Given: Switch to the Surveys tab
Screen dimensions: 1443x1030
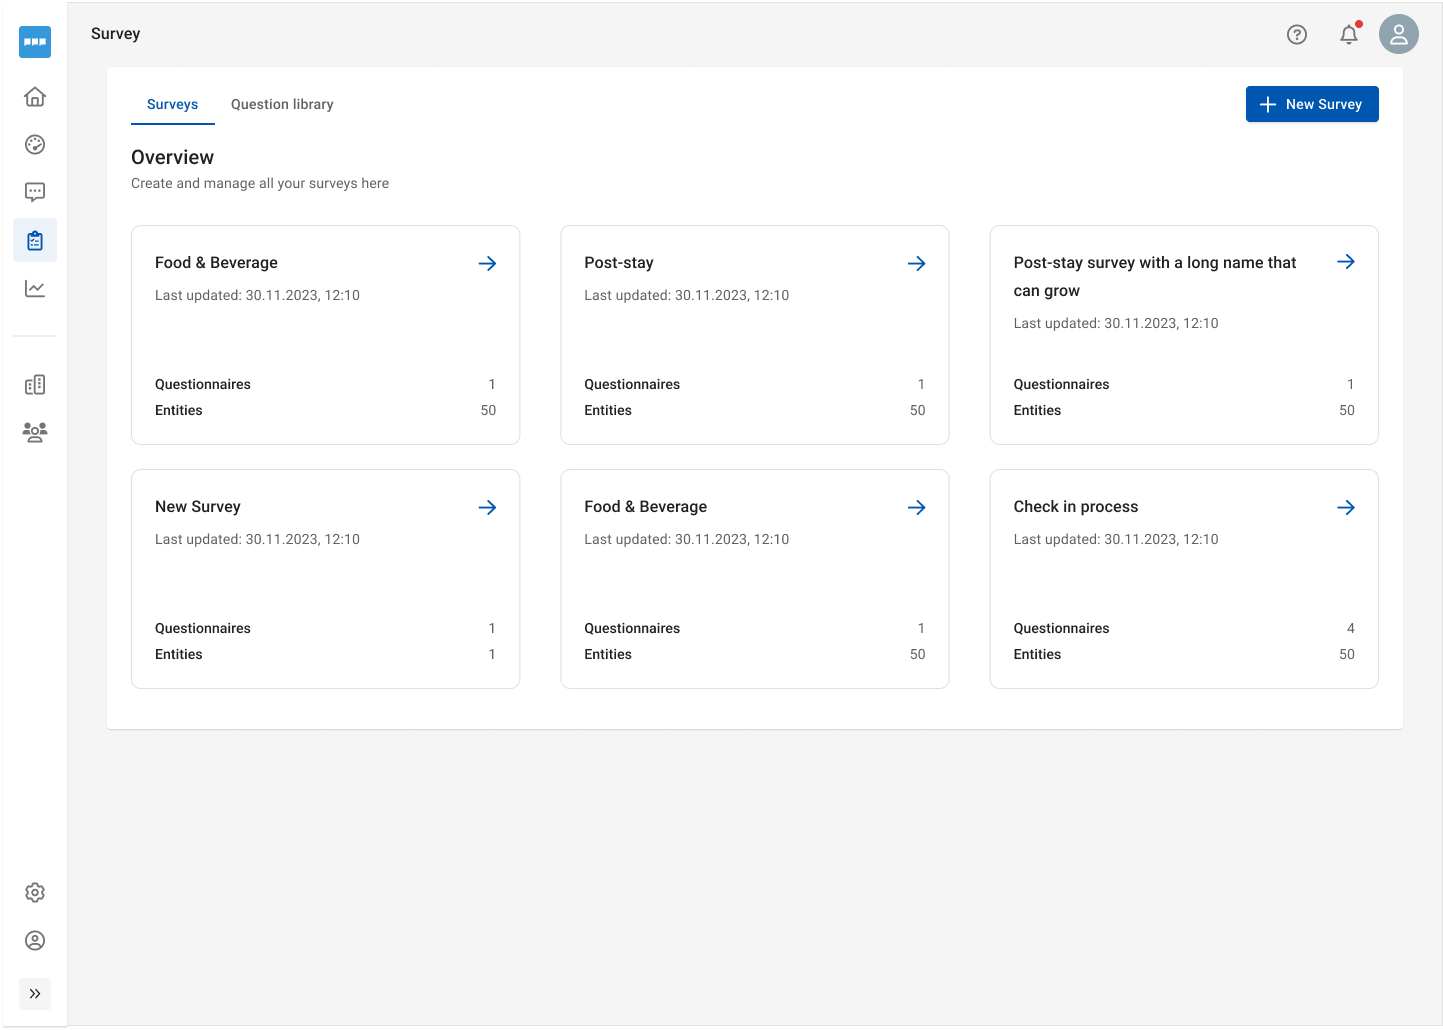Looking at the screenshot, I should [x=172, y=104].
